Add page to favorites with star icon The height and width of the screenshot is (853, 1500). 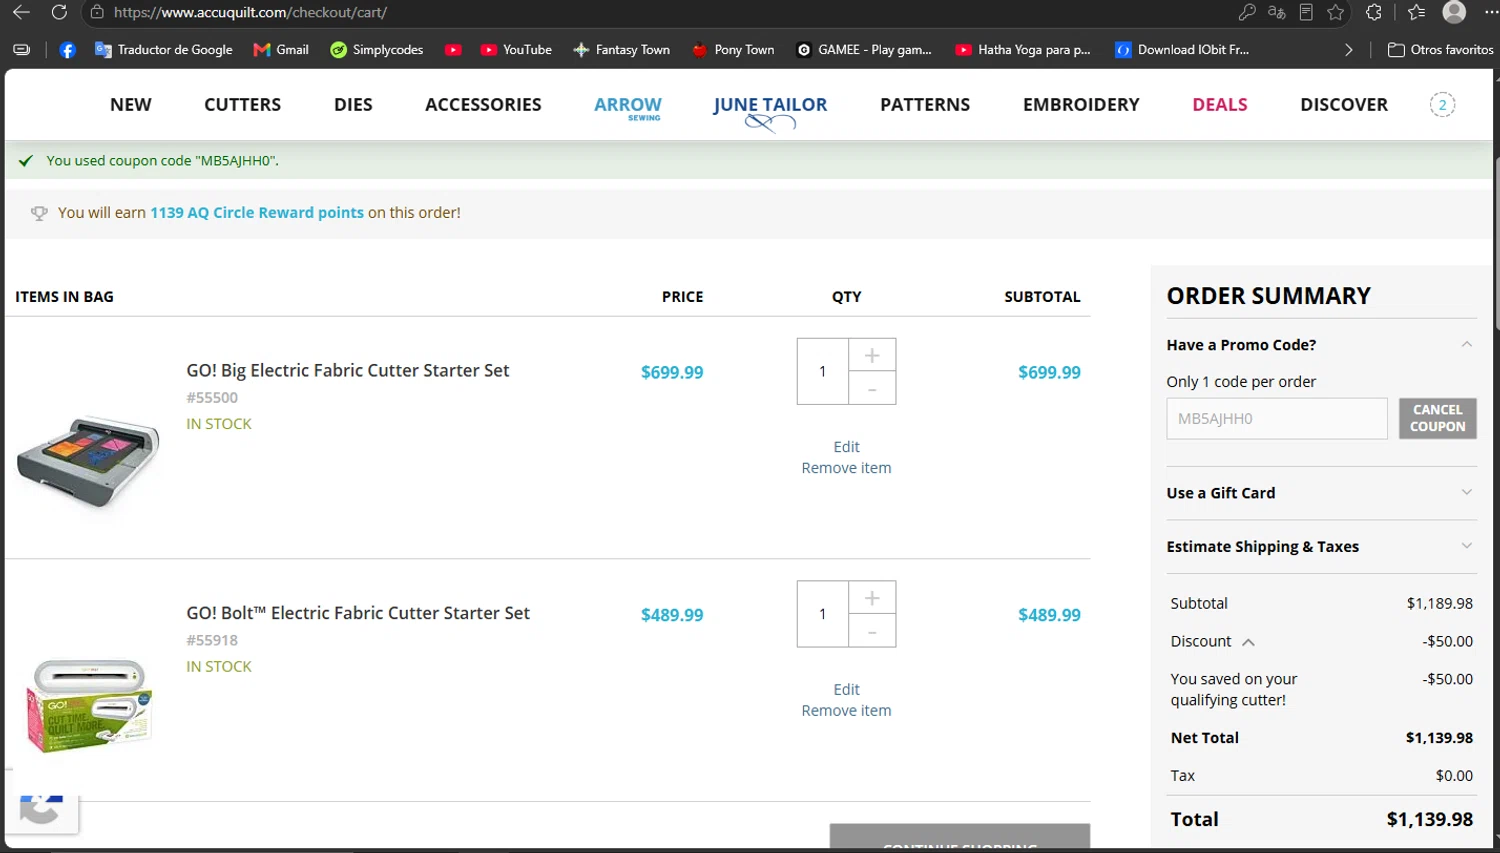coord(1335,12)
